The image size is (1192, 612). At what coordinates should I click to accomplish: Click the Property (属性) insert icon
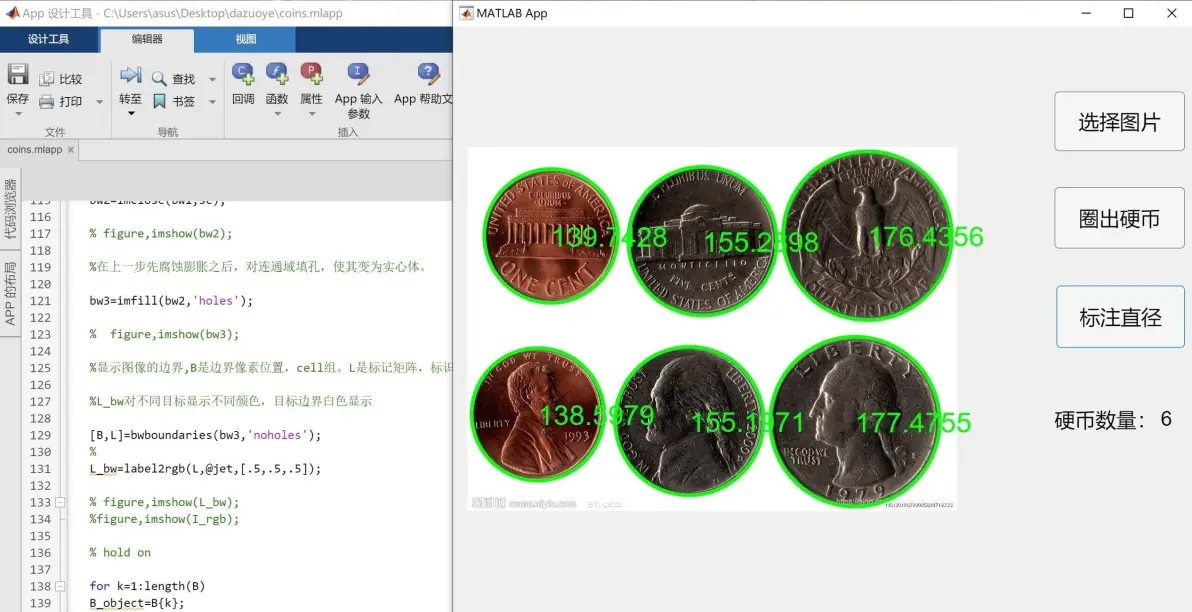point(312,74)
